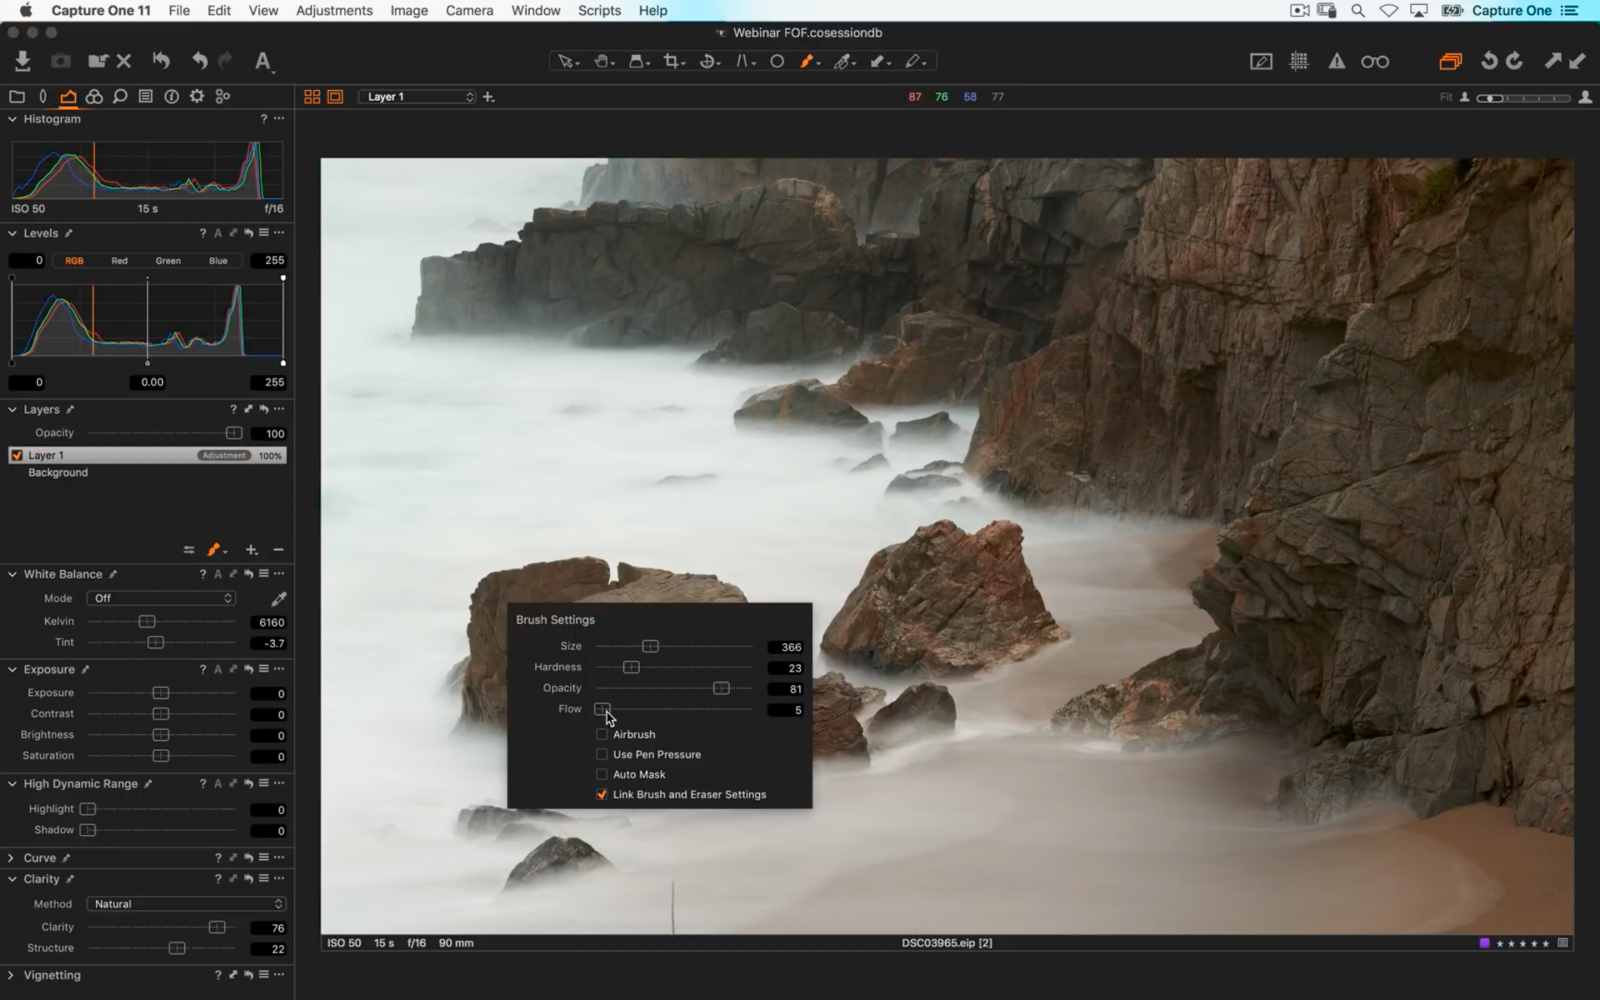Open the White Balance Mode dropdown
The width and height of the screenshot is (1600, 1000).
click(x=160, y=597)
